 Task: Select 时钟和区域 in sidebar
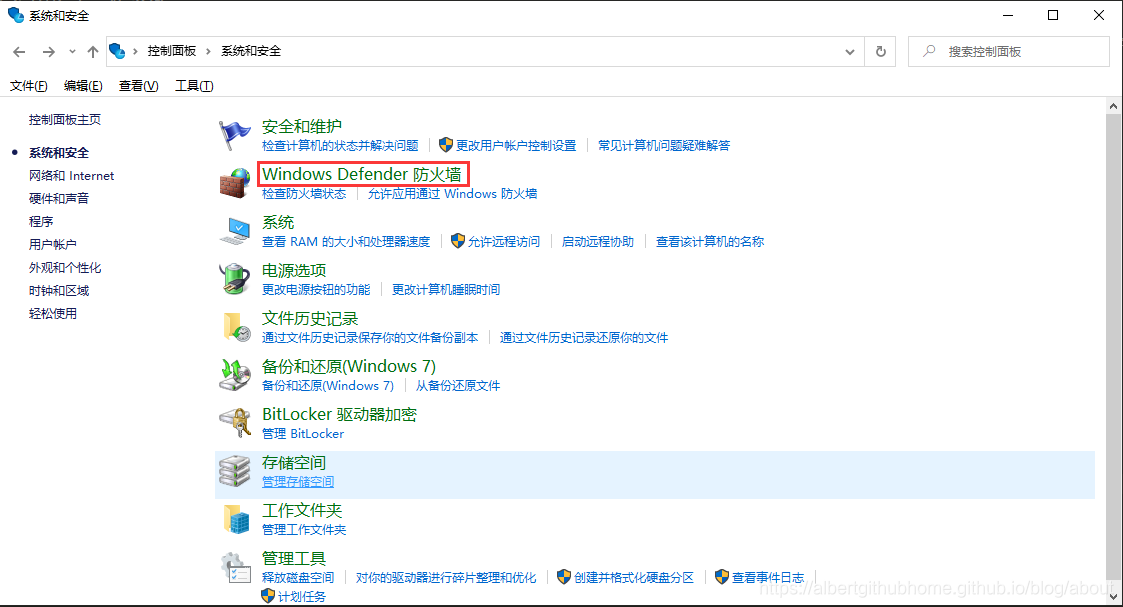pyautogui.click(x=59, y=290)
